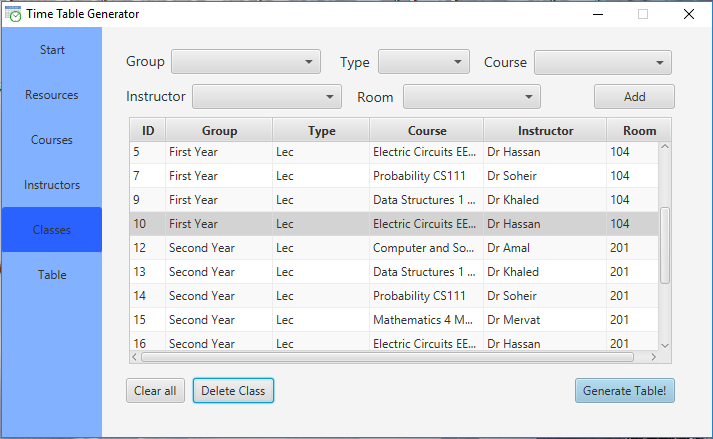Click the Instructor column header
This screenshot has width=713, height=439.
pos(545,131)
